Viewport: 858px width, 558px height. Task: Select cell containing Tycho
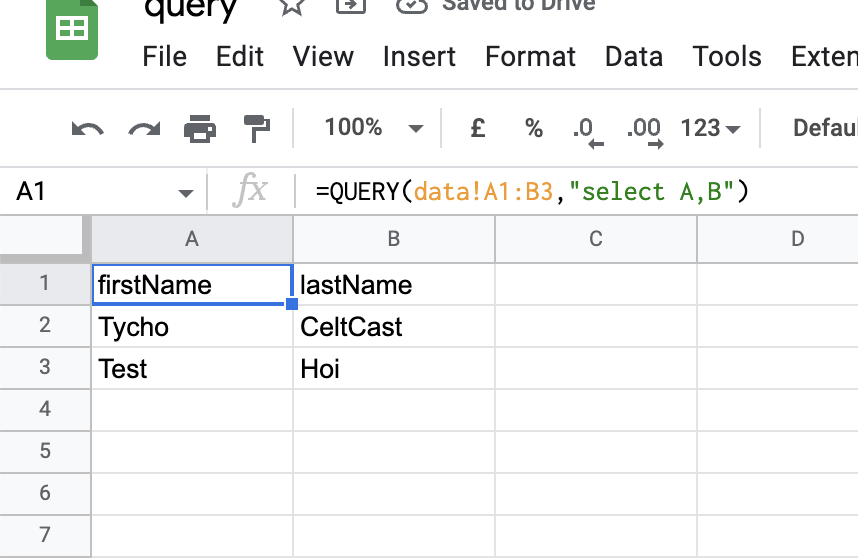pyautogui.click(x=192, y=327)
